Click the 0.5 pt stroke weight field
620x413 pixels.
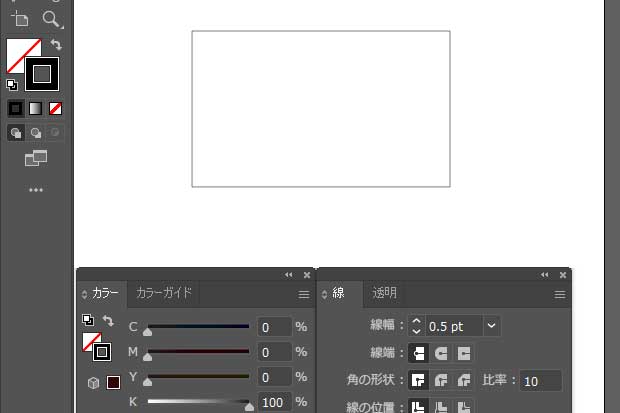pyautogui.click(x=454, y=326)
